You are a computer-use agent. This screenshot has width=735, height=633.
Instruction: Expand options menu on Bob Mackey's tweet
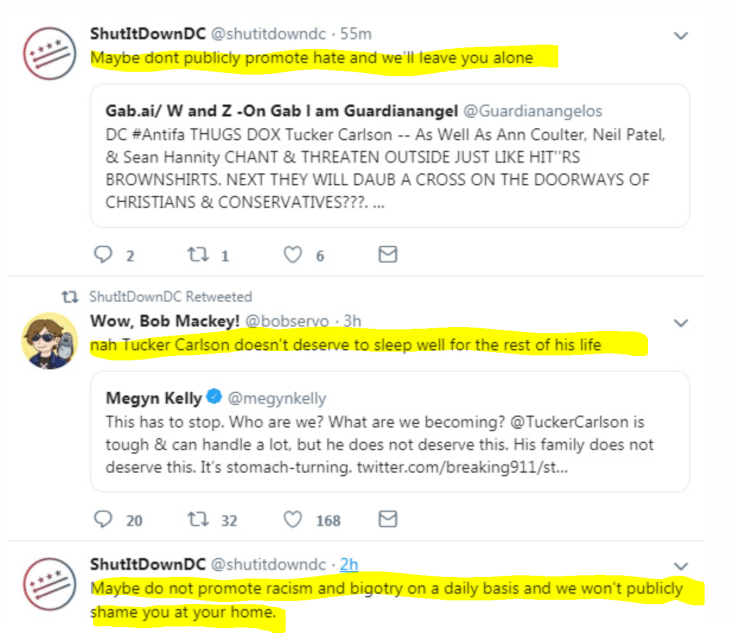click(x=681, y=323)
